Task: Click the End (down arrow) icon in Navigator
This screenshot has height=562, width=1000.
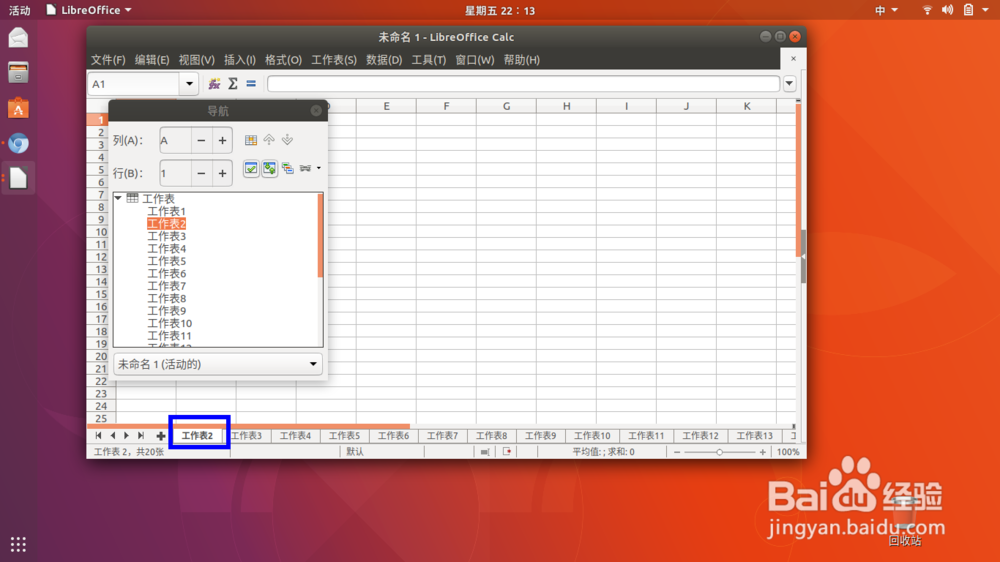Action: coord(288,140)
